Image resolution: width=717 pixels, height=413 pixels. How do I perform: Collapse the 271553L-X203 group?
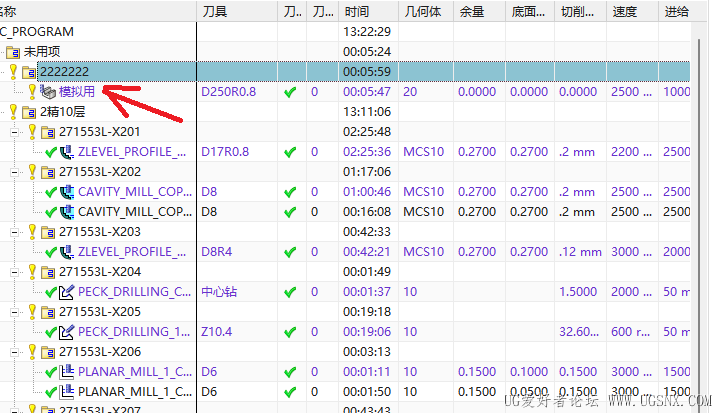[15, 232]
